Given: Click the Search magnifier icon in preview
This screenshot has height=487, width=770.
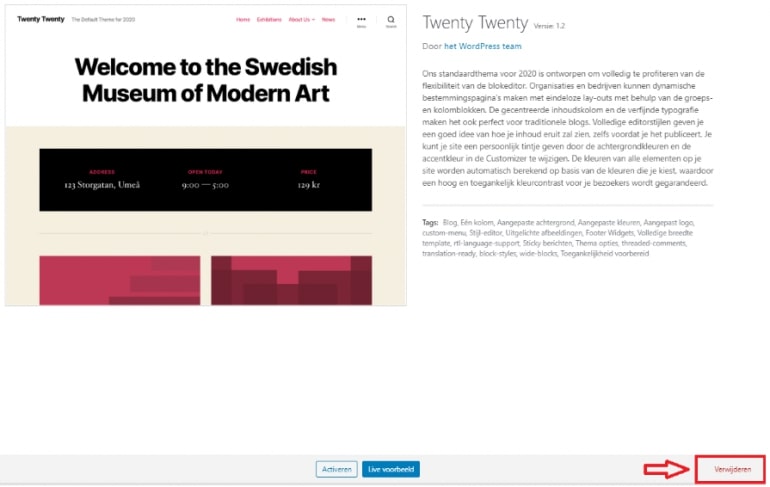Looking at the screenshot, I should [391, 20].
